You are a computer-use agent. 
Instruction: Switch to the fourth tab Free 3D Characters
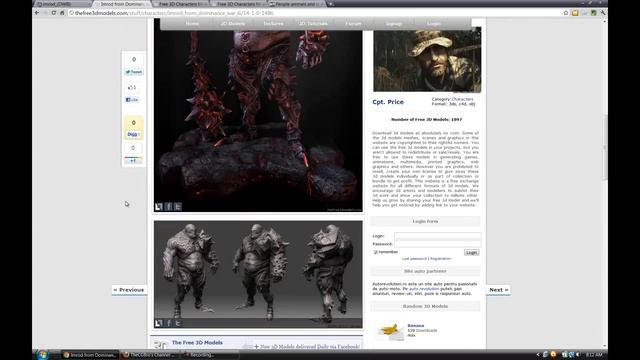[x=238, y=4]
